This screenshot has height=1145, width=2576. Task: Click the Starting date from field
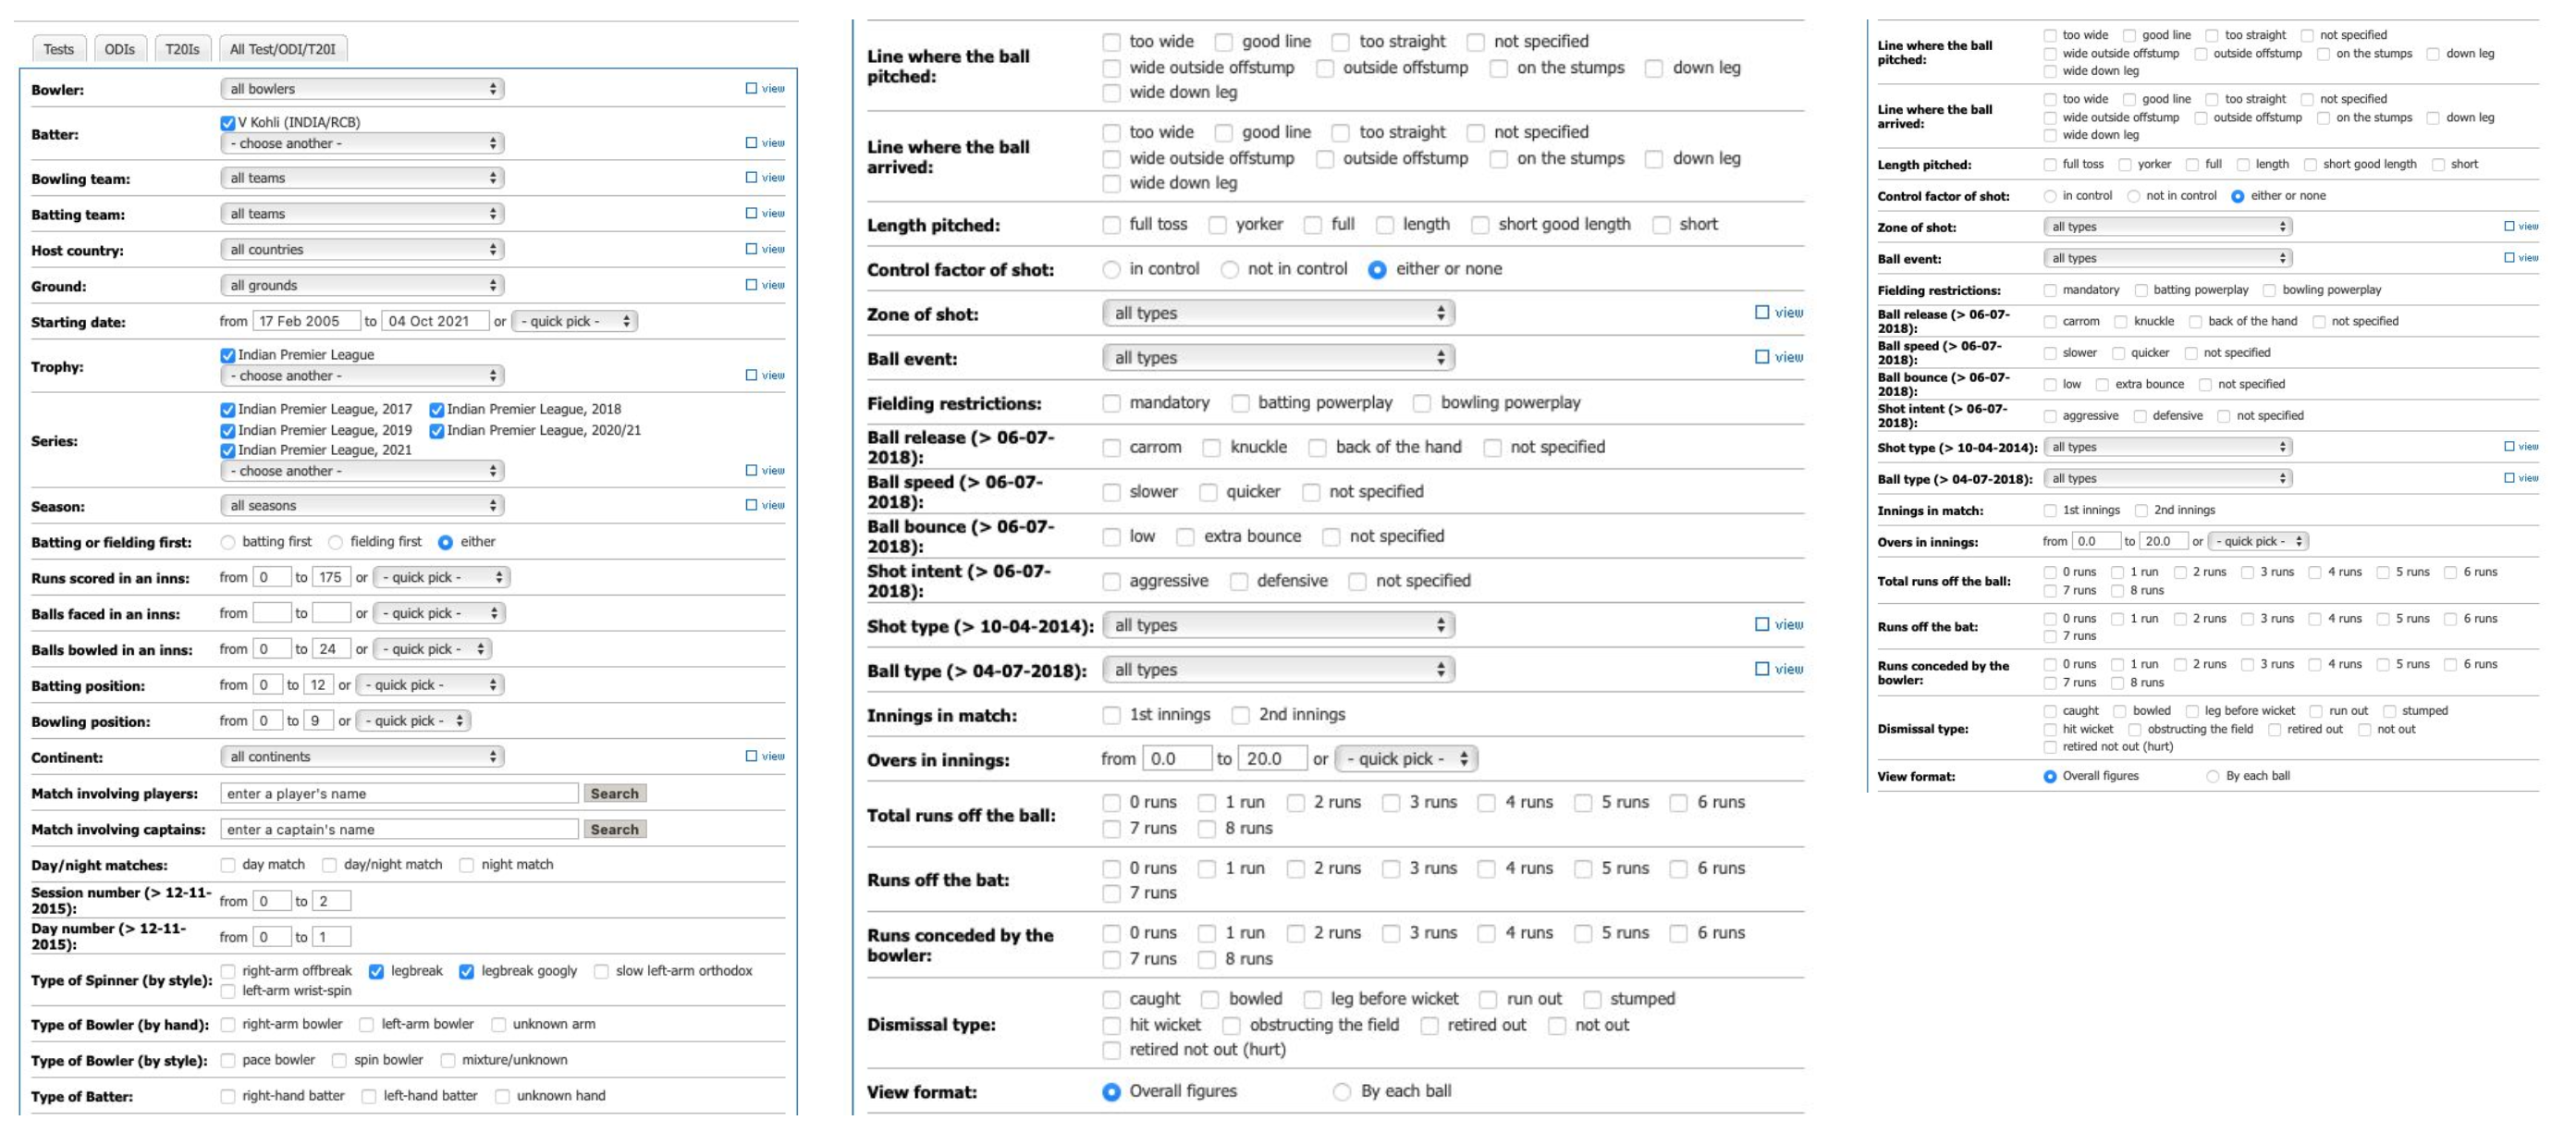point(305,321)
